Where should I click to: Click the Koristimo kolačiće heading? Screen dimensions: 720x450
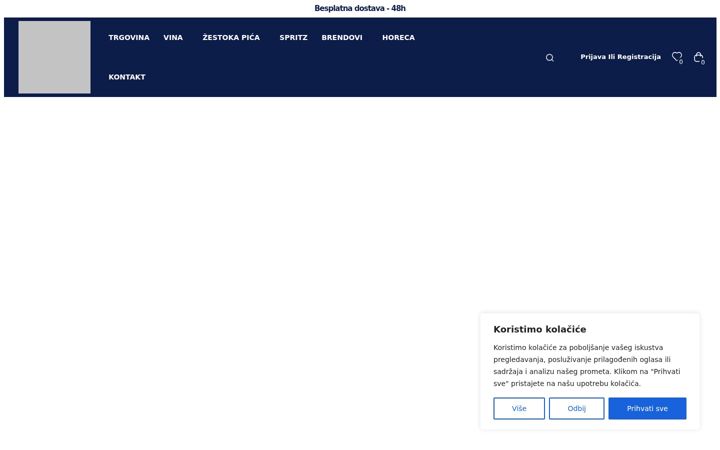coord(540,329)
